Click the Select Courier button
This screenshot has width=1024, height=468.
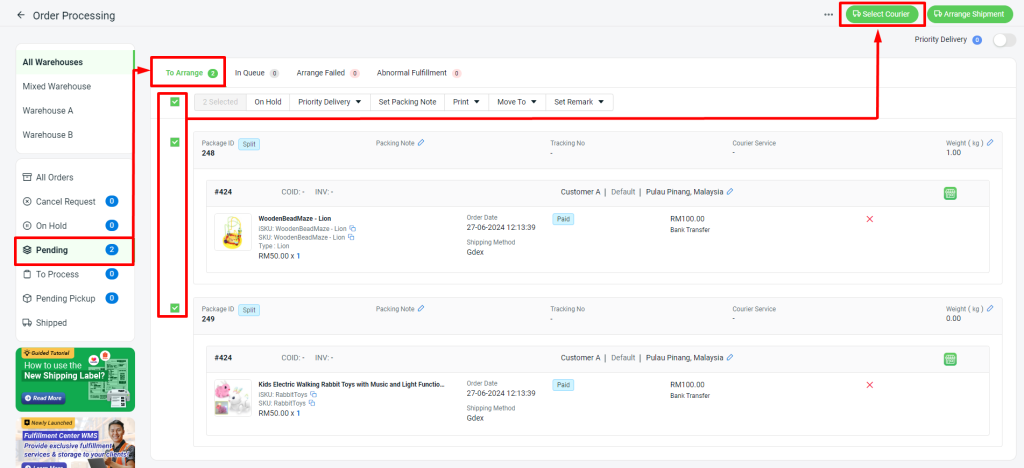[880, 14]
